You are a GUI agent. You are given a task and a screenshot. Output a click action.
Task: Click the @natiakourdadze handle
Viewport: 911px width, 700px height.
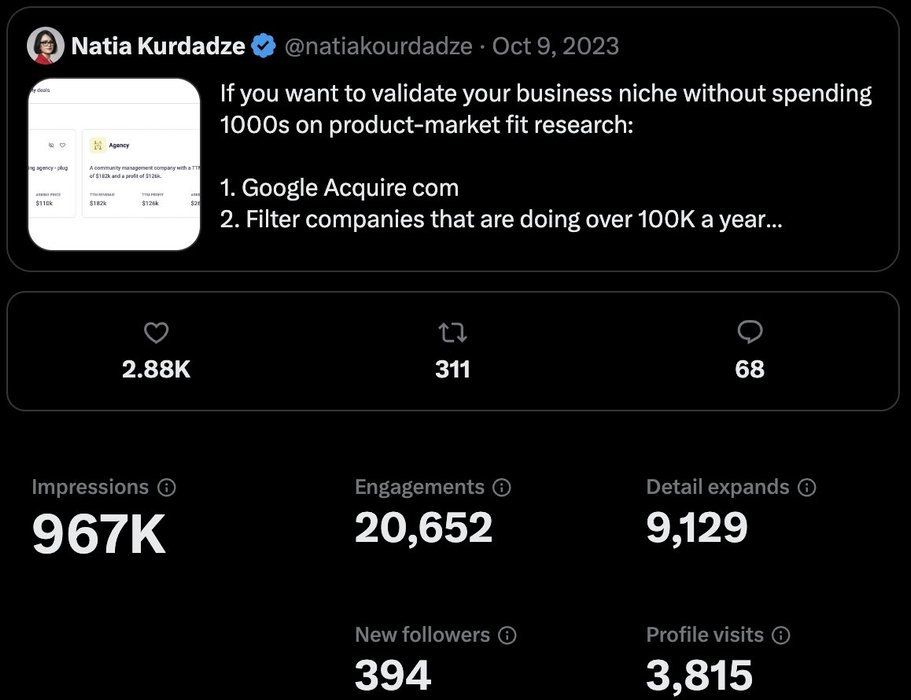click(379, 46)
